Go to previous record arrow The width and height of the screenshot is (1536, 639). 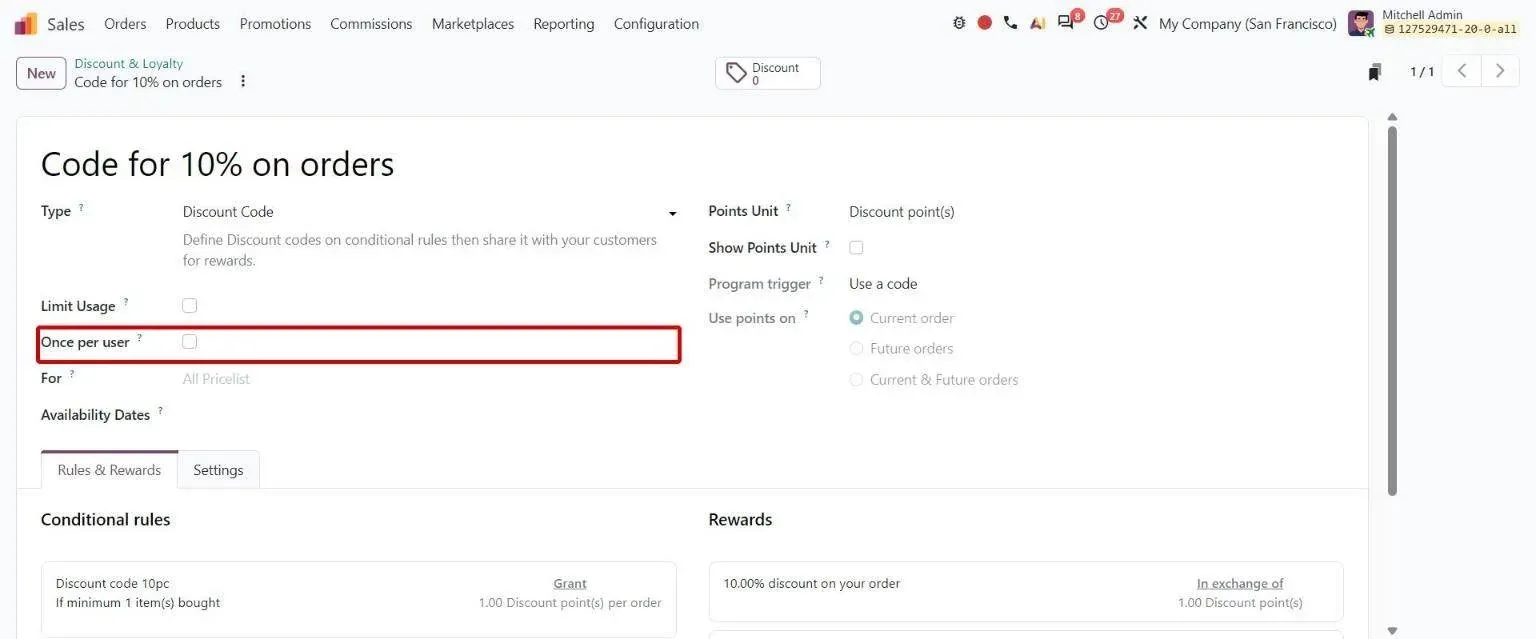(x=1462, y=71)
